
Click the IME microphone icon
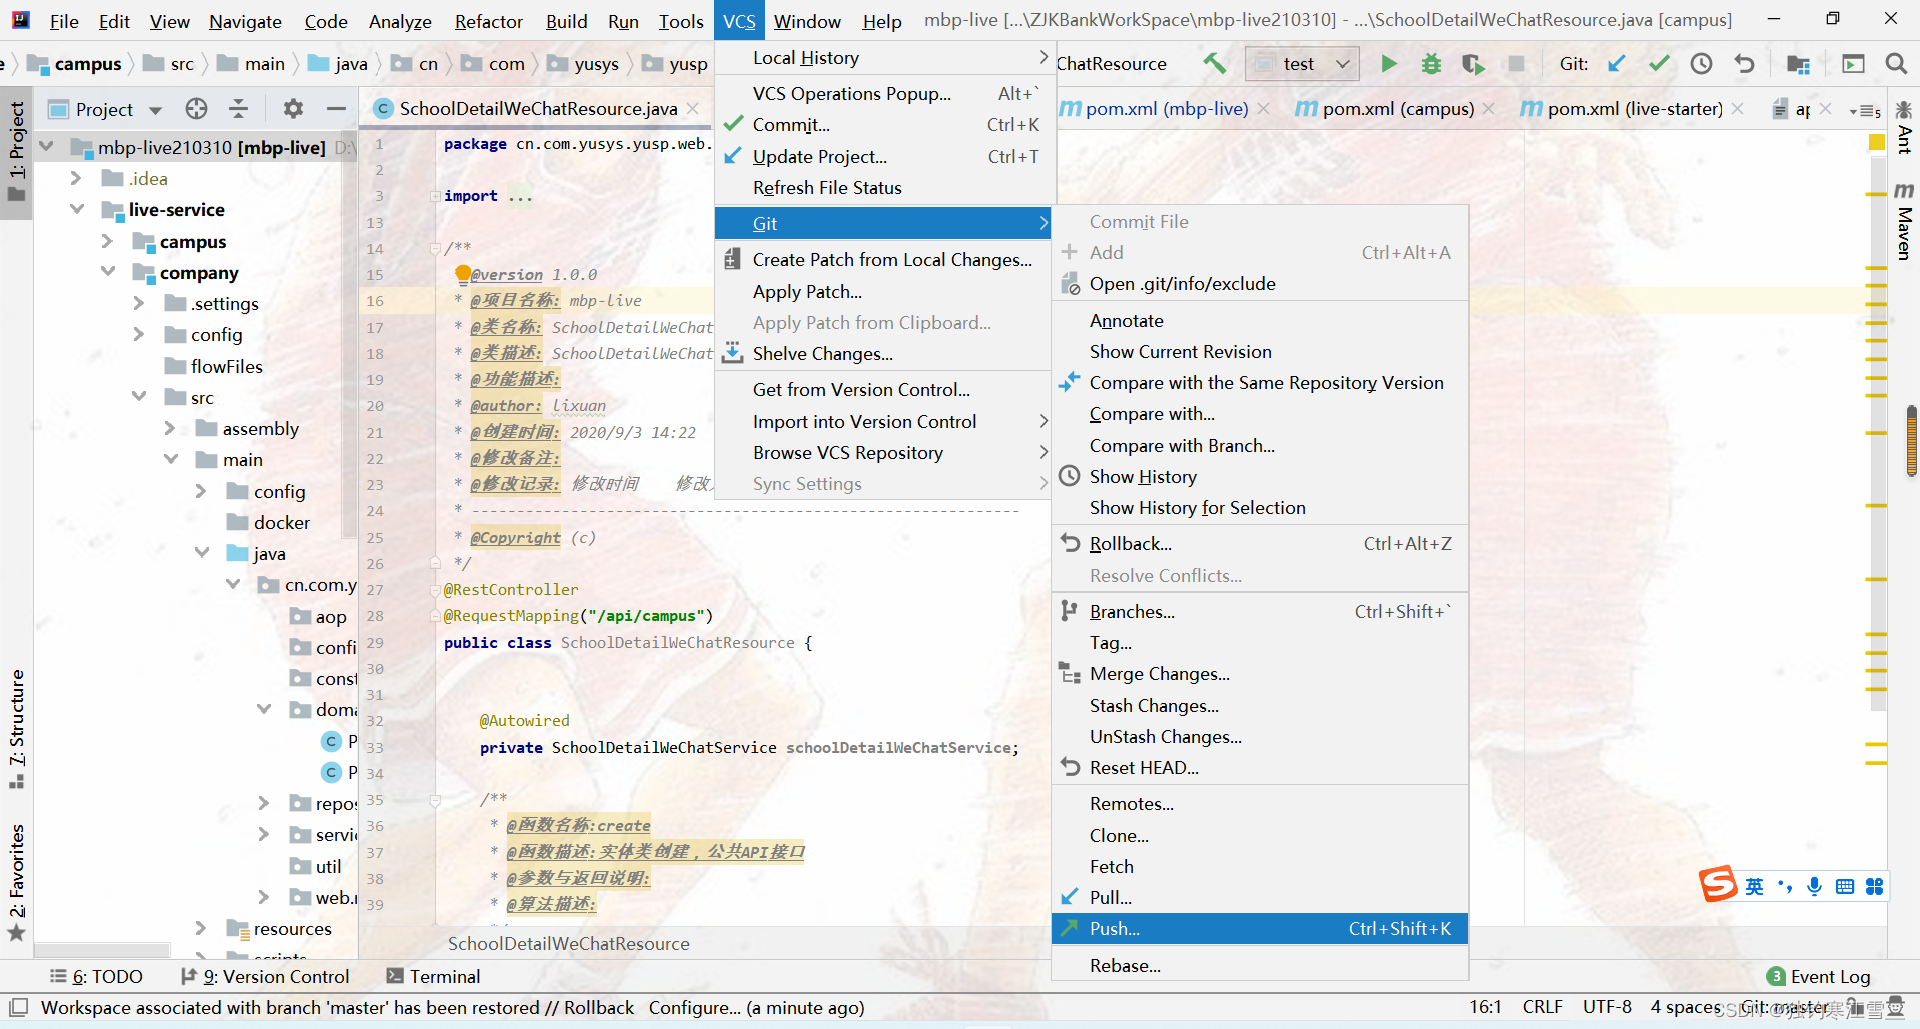click(x=1814, y=886)
